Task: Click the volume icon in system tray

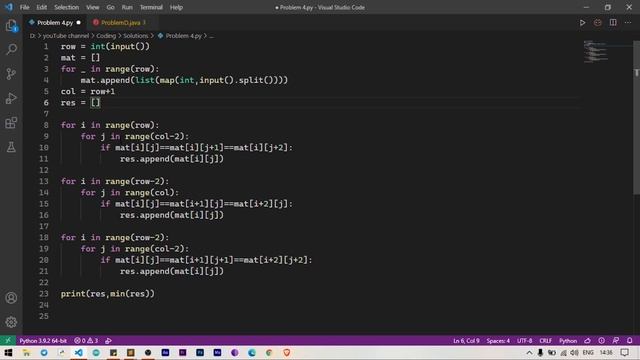Action: [x=574, y=353]
